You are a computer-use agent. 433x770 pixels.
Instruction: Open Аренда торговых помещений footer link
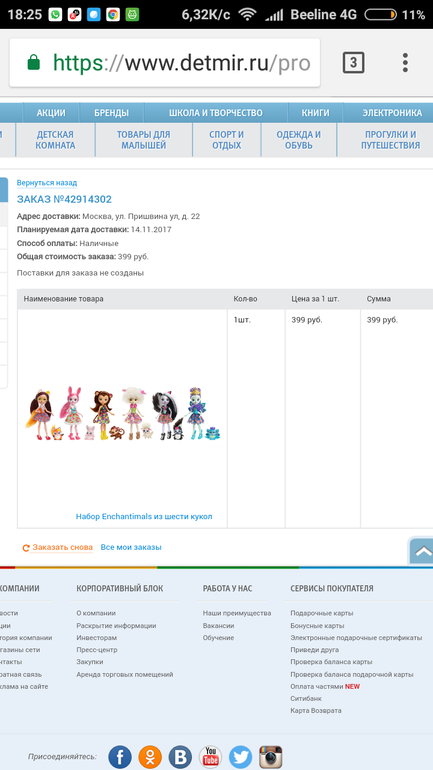coord(125,675)
